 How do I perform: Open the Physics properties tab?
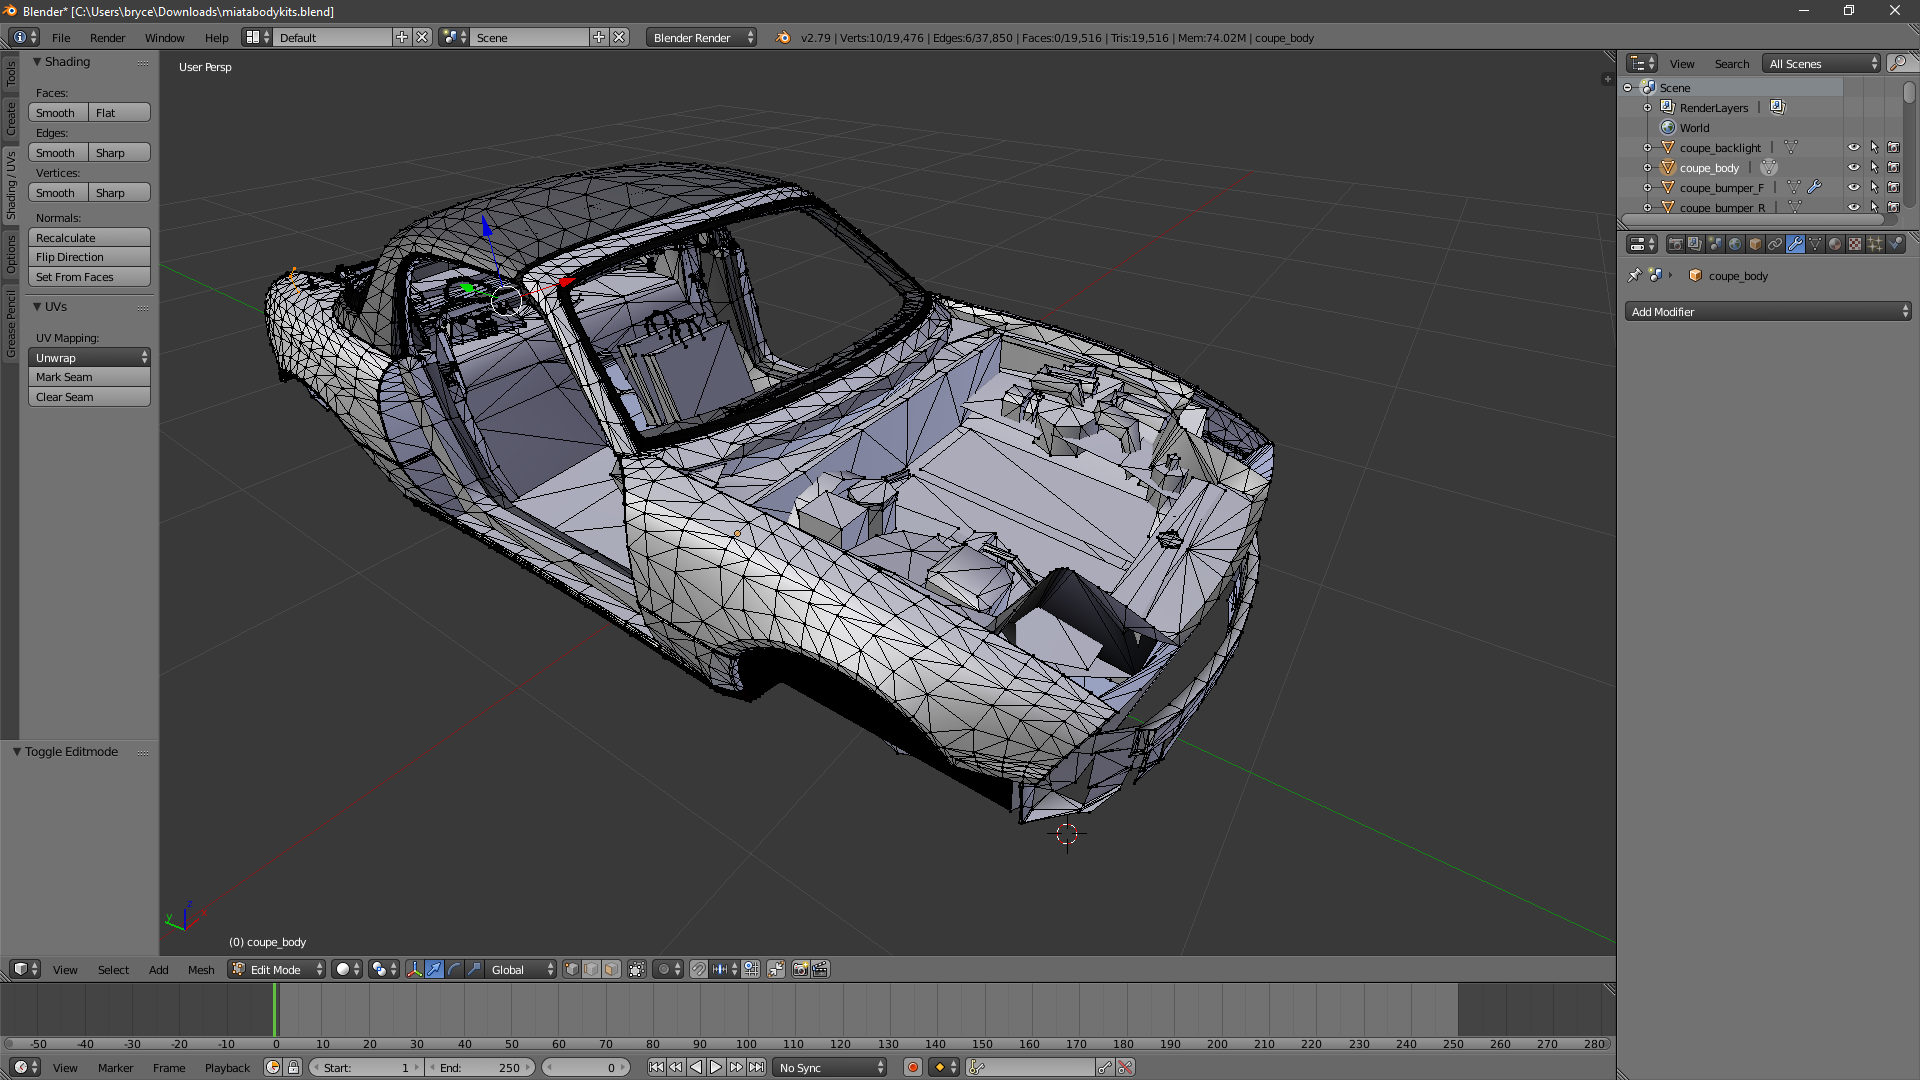coord(1895,244)
